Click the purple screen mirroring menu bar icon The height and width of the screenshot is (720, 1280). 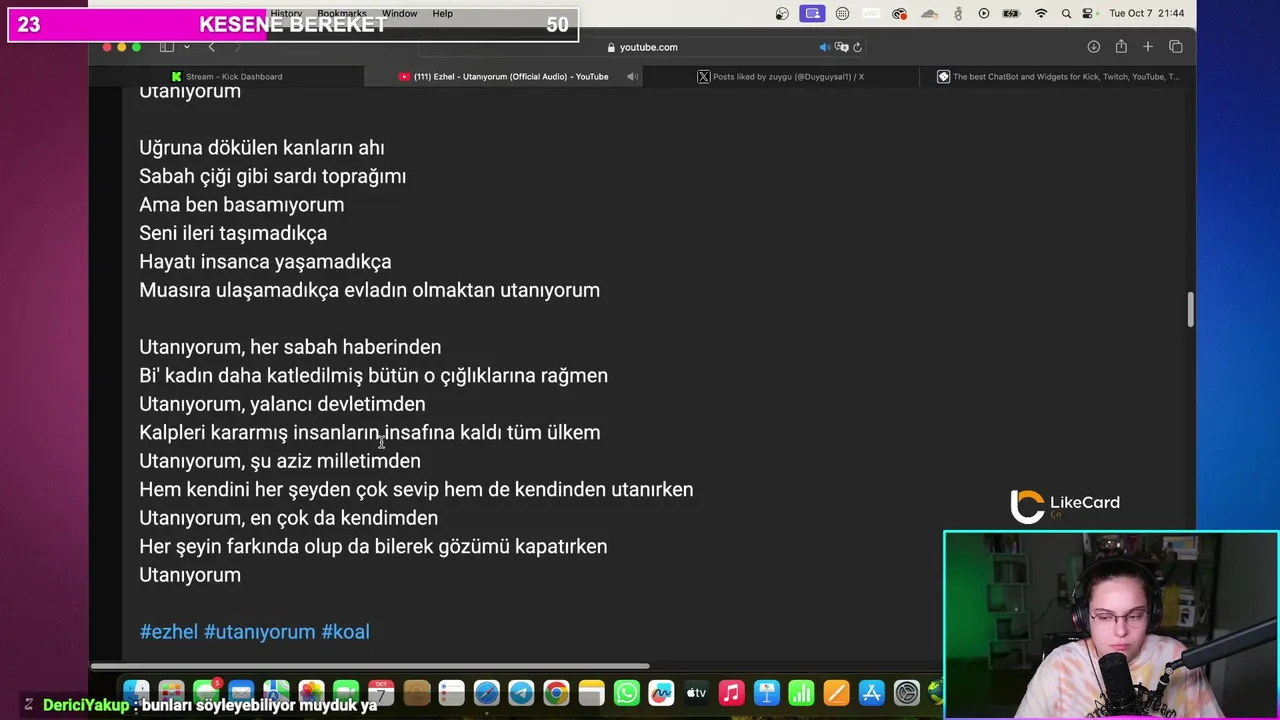[812, 13]
